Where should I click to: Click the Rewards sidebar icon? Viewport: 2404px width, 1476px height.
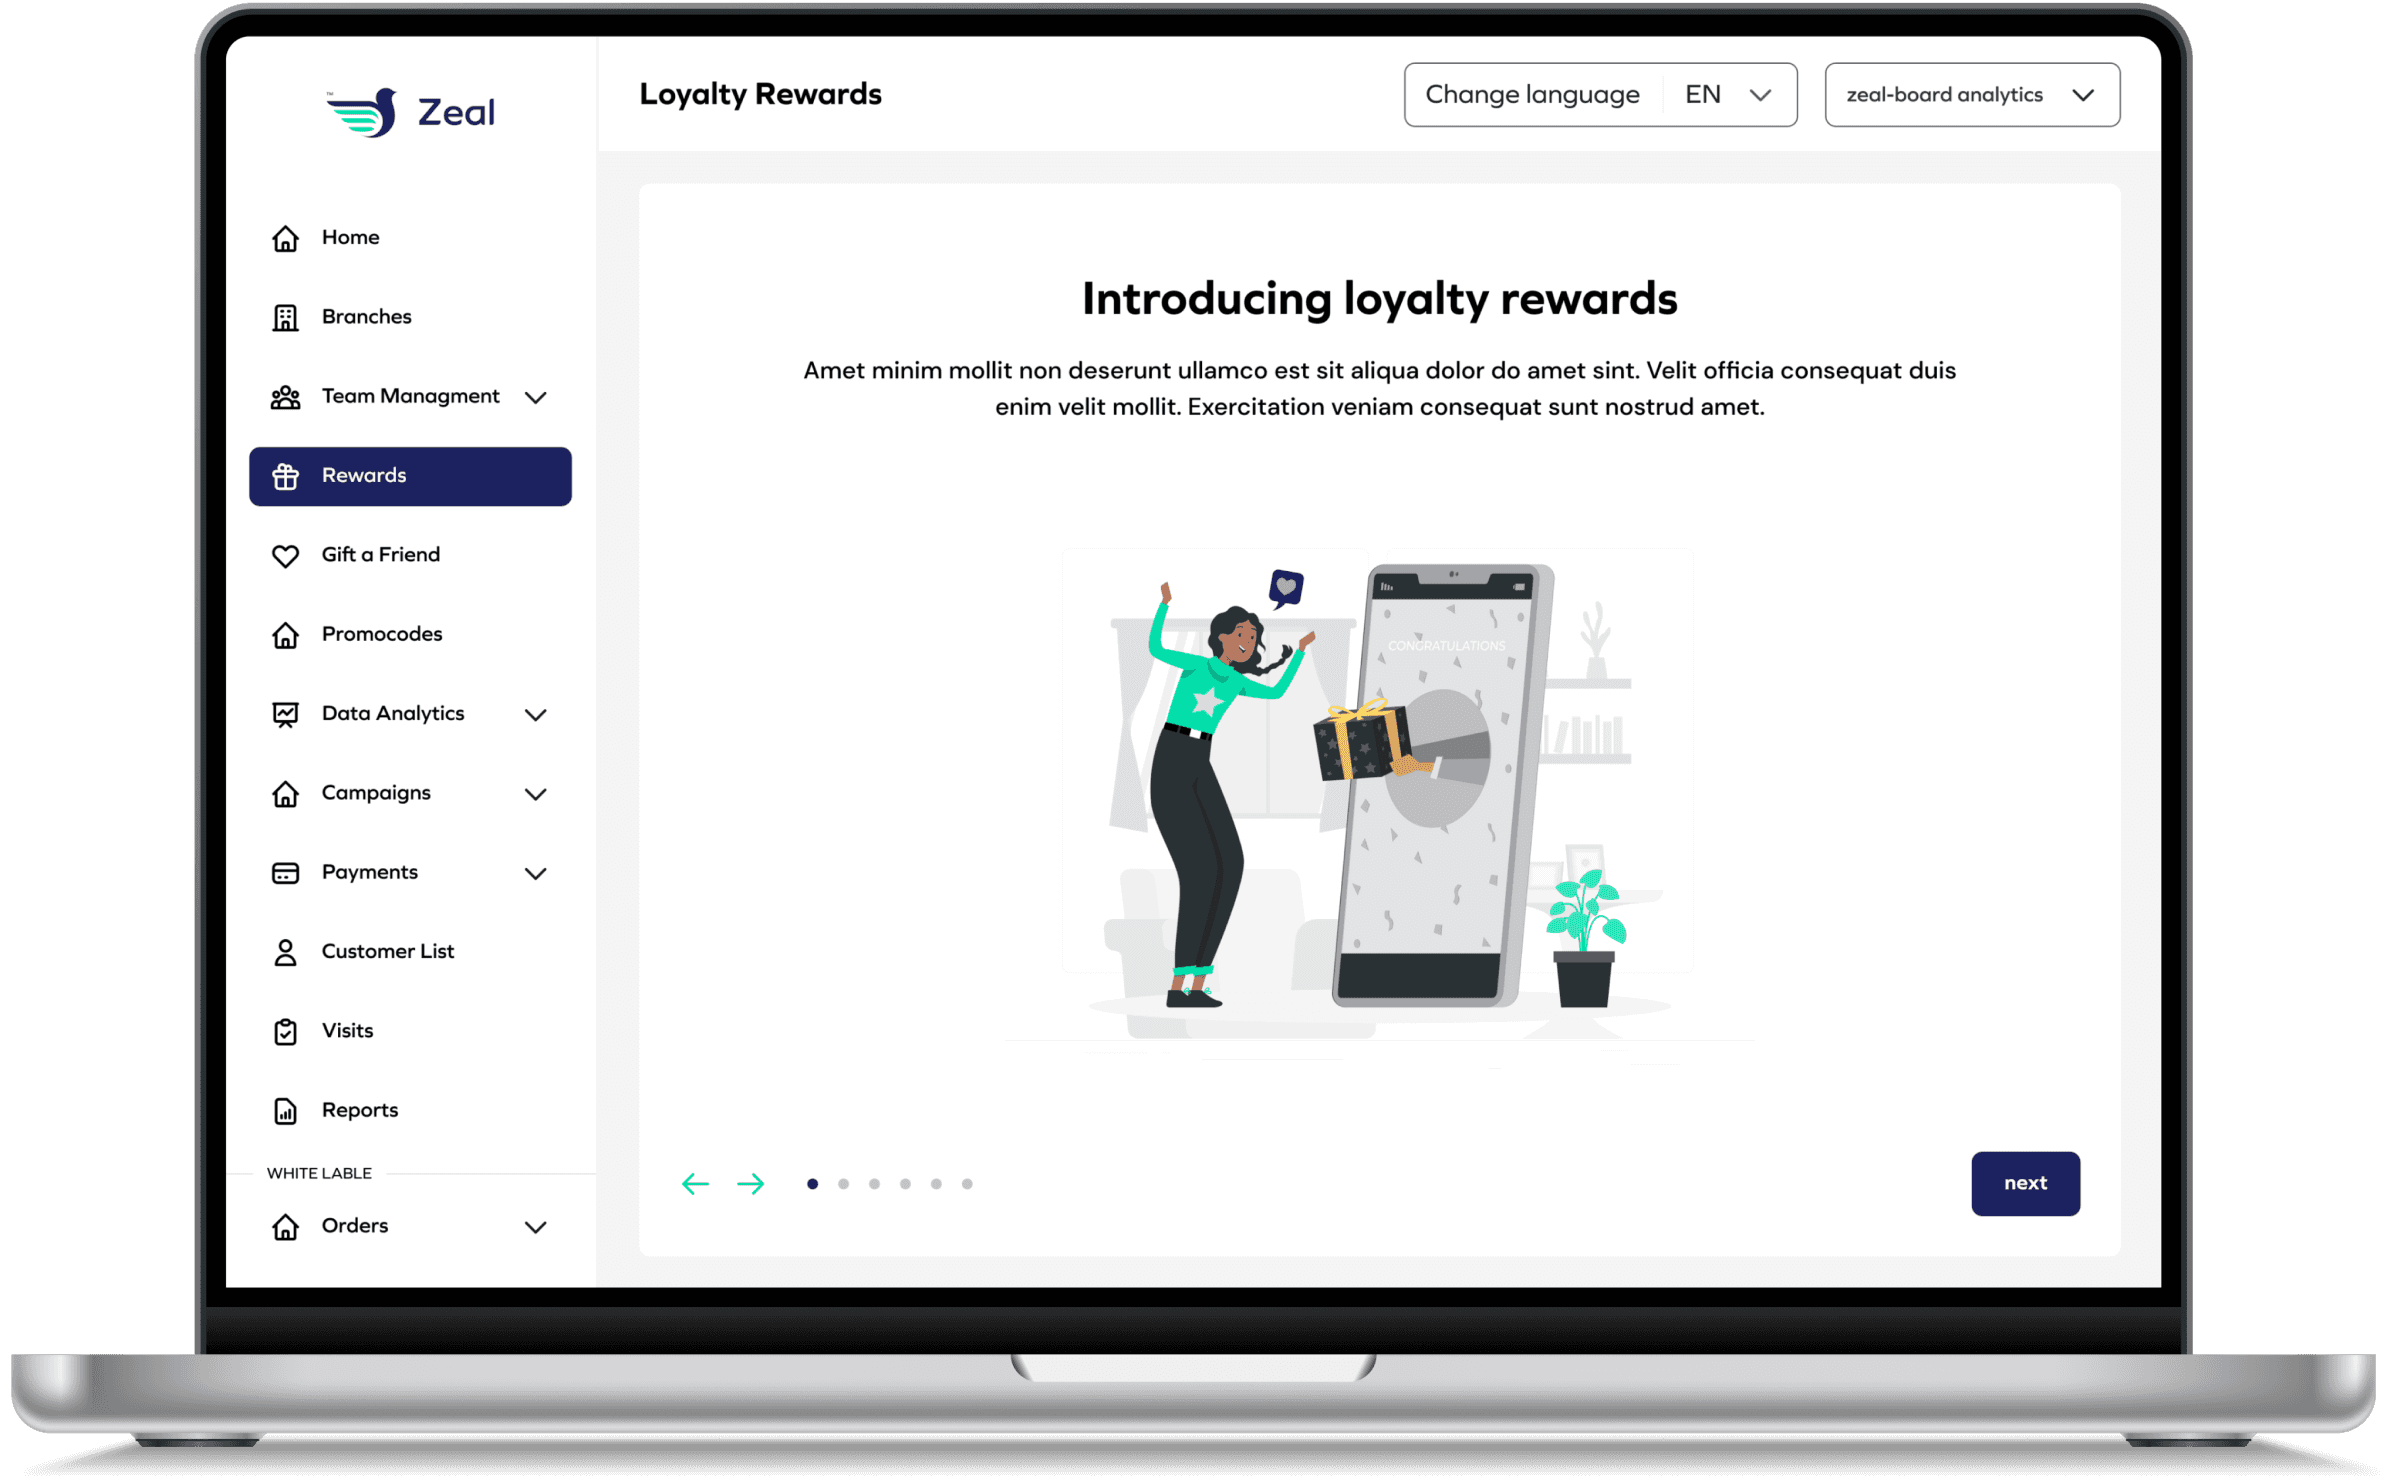285,475
